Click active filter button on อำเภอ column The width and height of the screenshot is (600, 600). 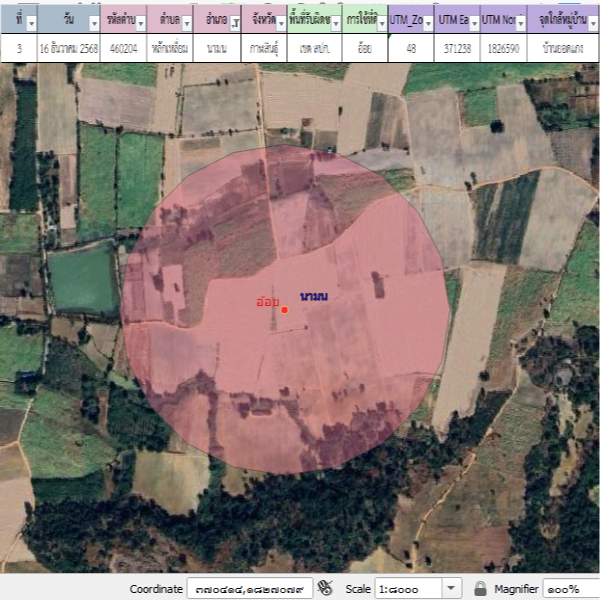pos(233,22)
